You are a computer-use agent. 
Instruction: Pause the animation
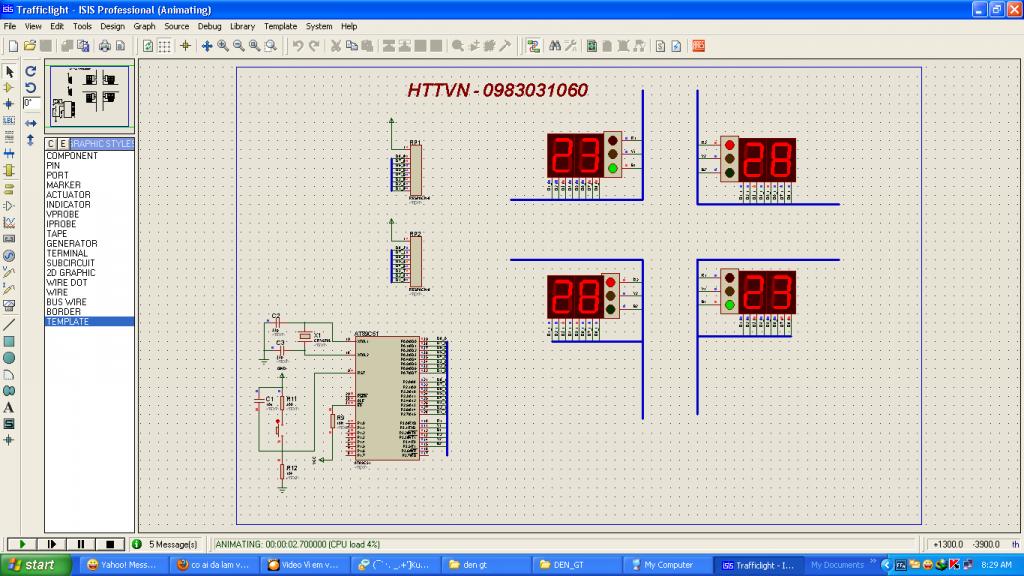[x=81, y=544]
